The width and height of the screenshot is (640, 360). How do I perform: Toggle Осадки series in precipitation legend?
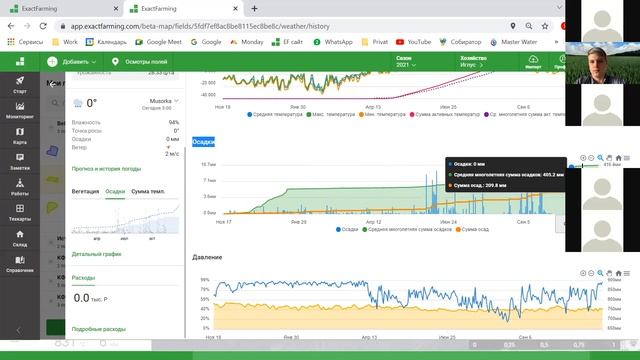[x=347, y=229]
